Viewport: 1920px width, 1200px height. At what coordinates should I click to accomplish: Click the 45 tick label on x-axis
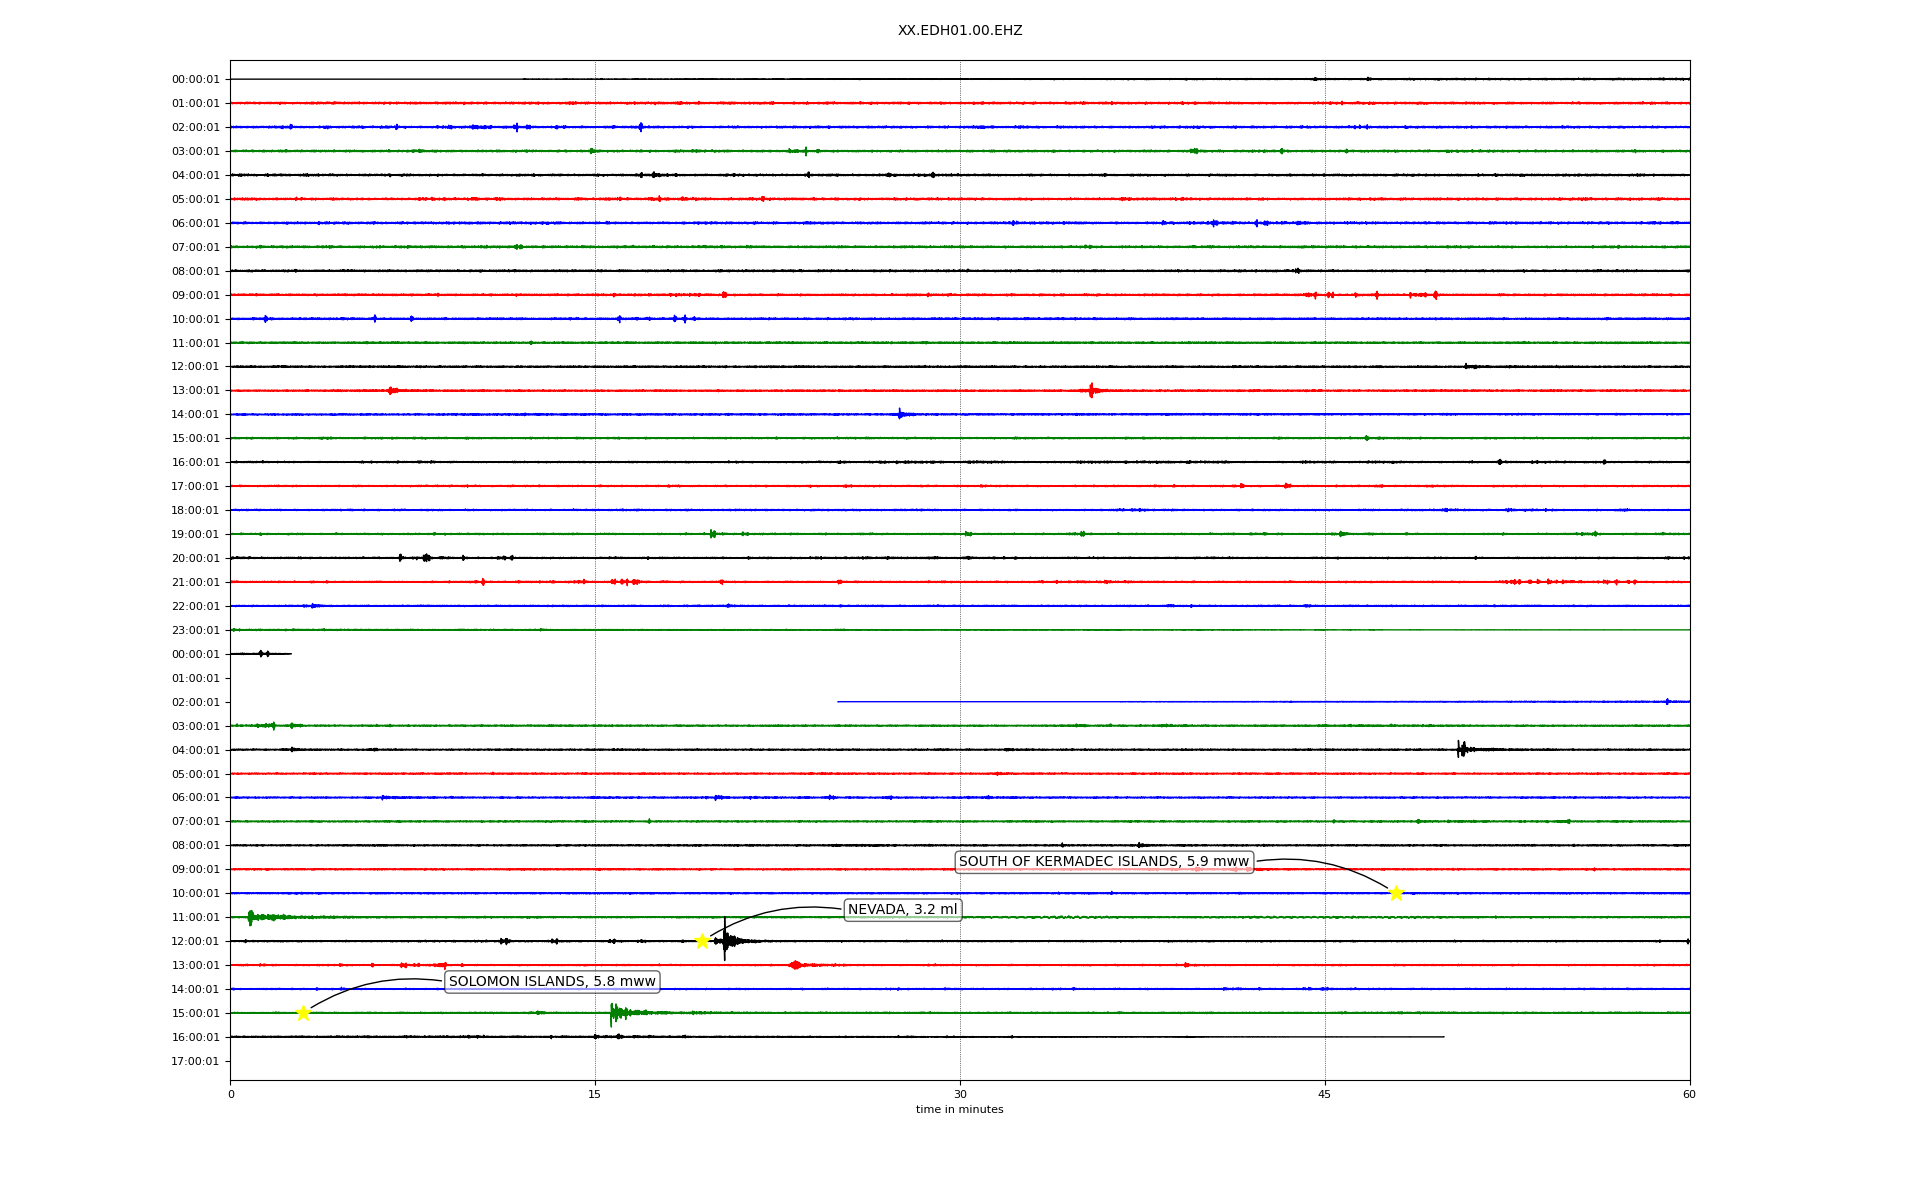tap(1324, 1094)
